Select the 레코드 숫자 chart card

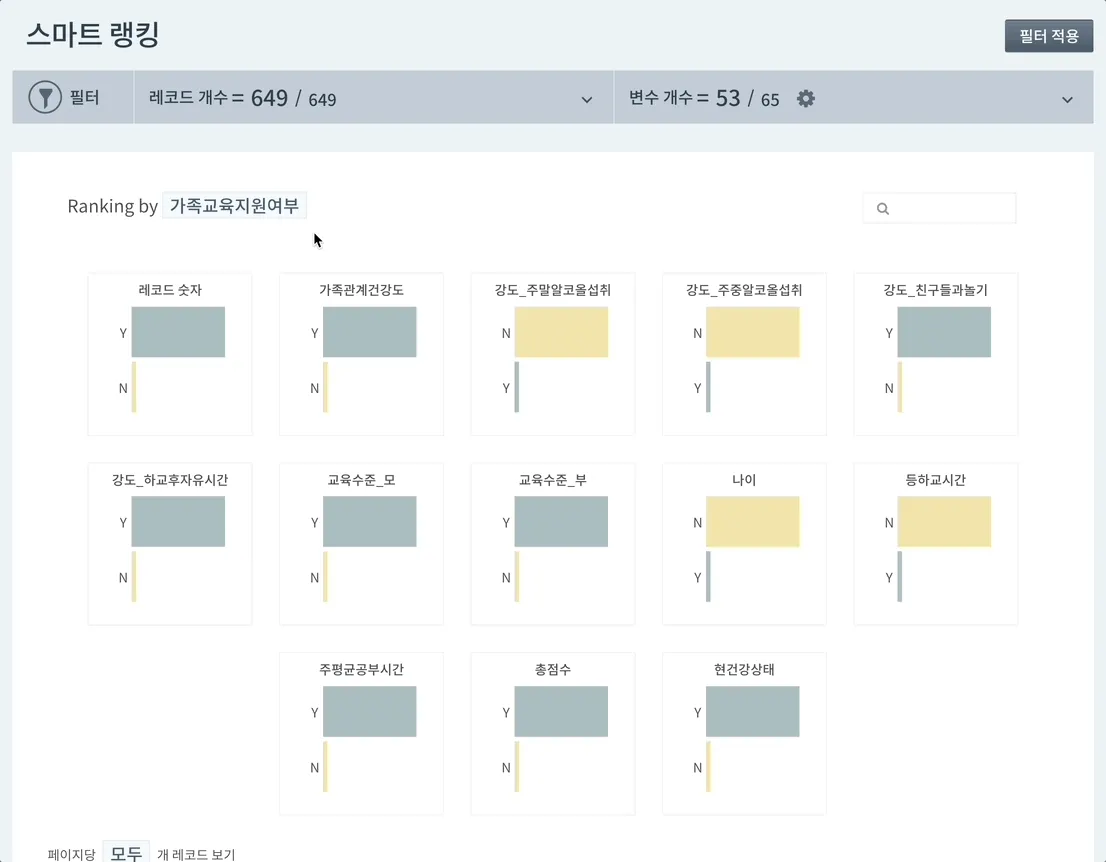[x=170, y=354]
